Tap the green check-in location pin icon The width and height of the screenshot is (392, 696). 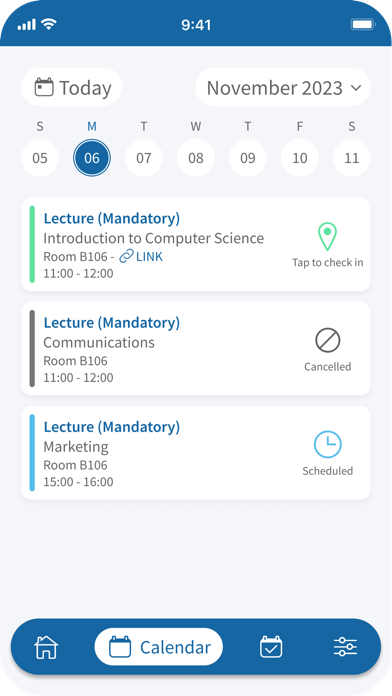(327, 237)
